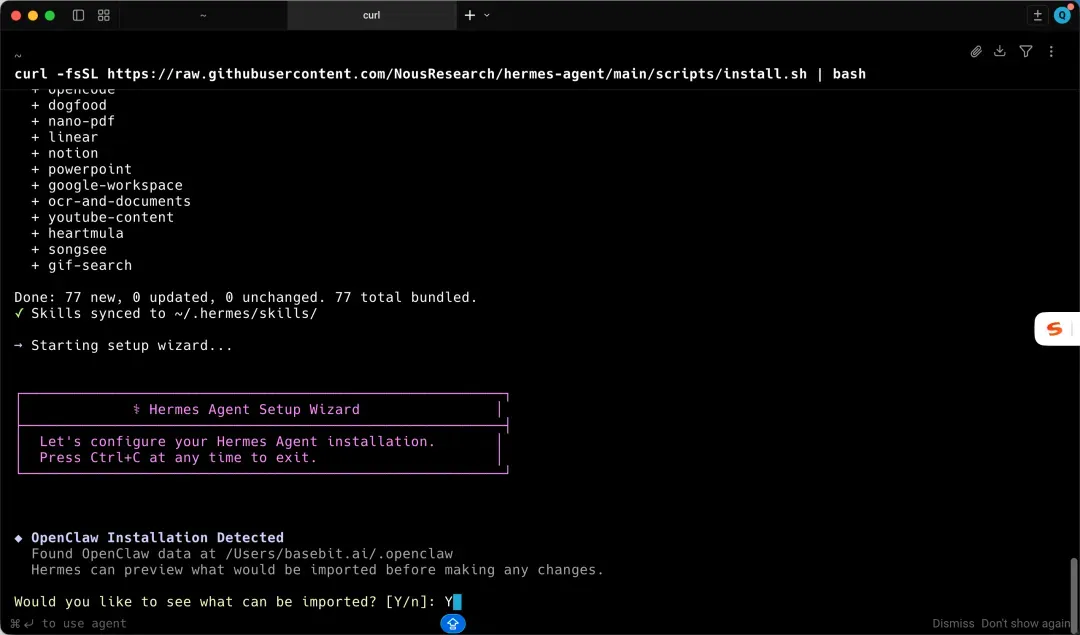
Task: Click the curl install command text
Action: pos(440,74)
